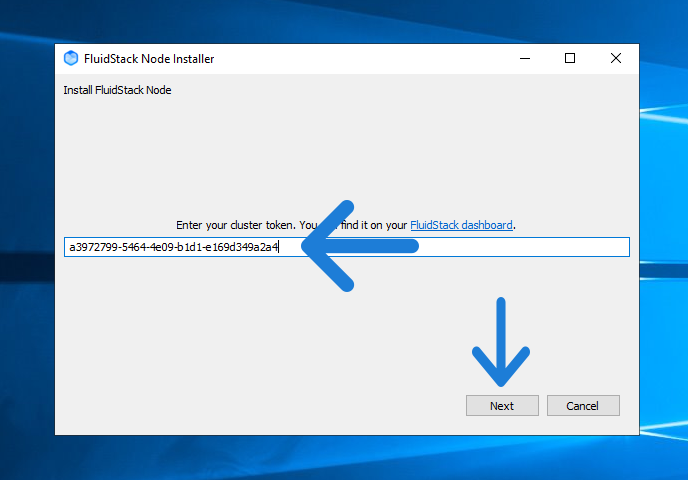Click the 'Install FluidStack Node' heading text
The image size is (688, 480).
coord(117,90)
